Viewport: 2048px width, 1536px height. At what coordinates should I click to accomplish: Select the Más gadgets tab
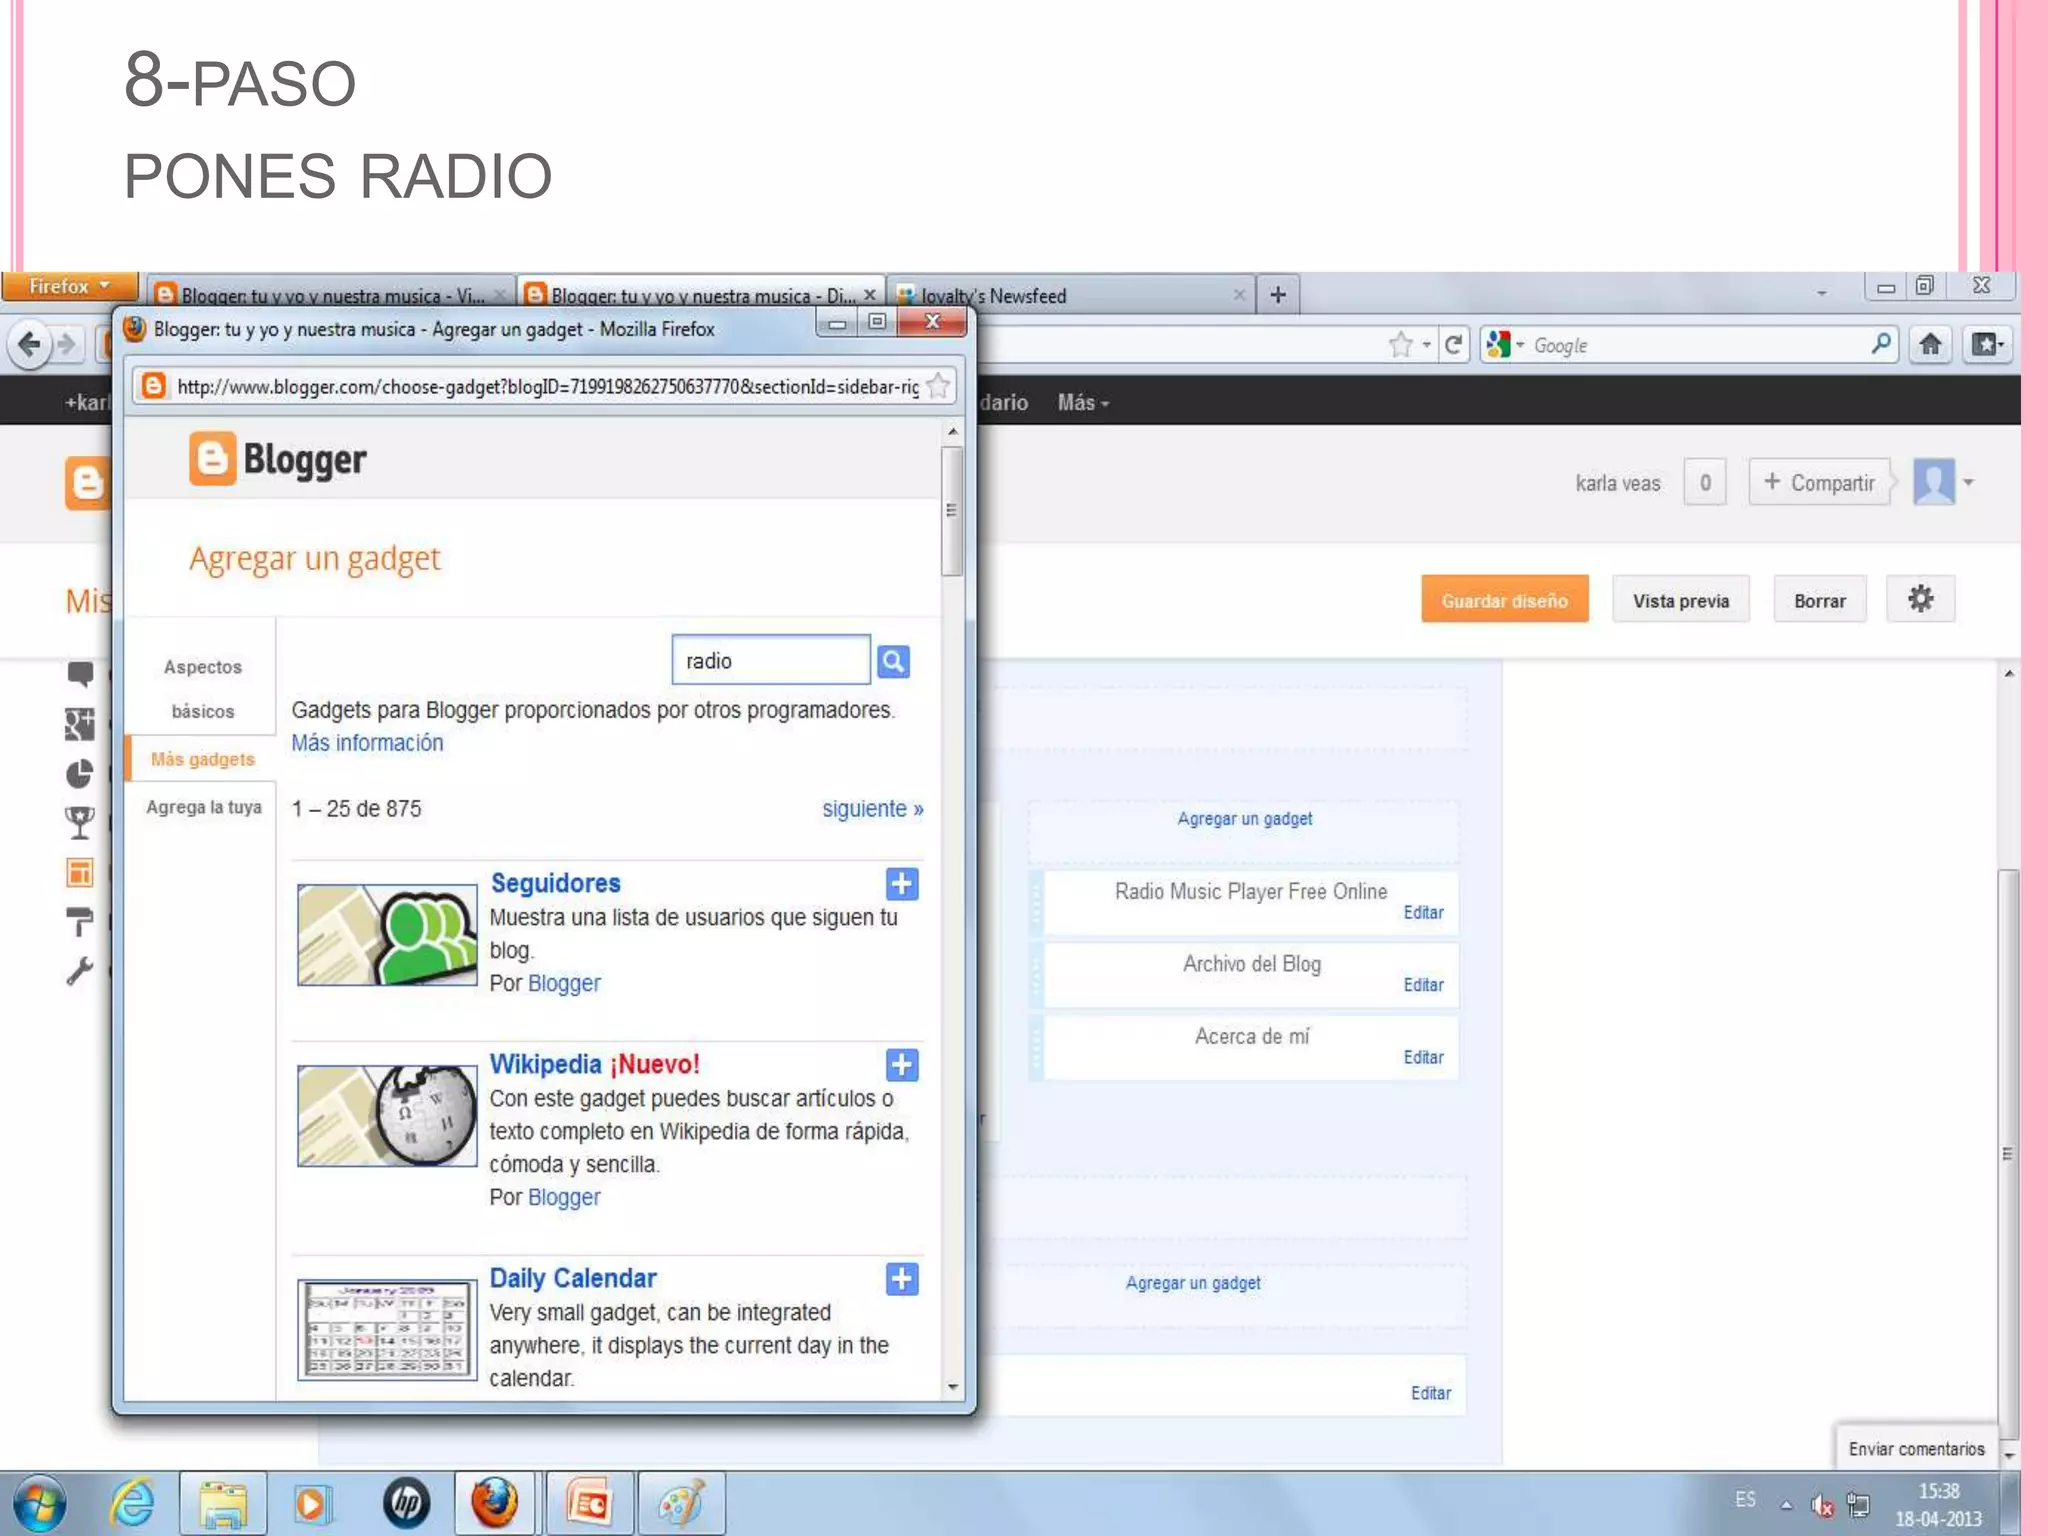coord(202,759)
